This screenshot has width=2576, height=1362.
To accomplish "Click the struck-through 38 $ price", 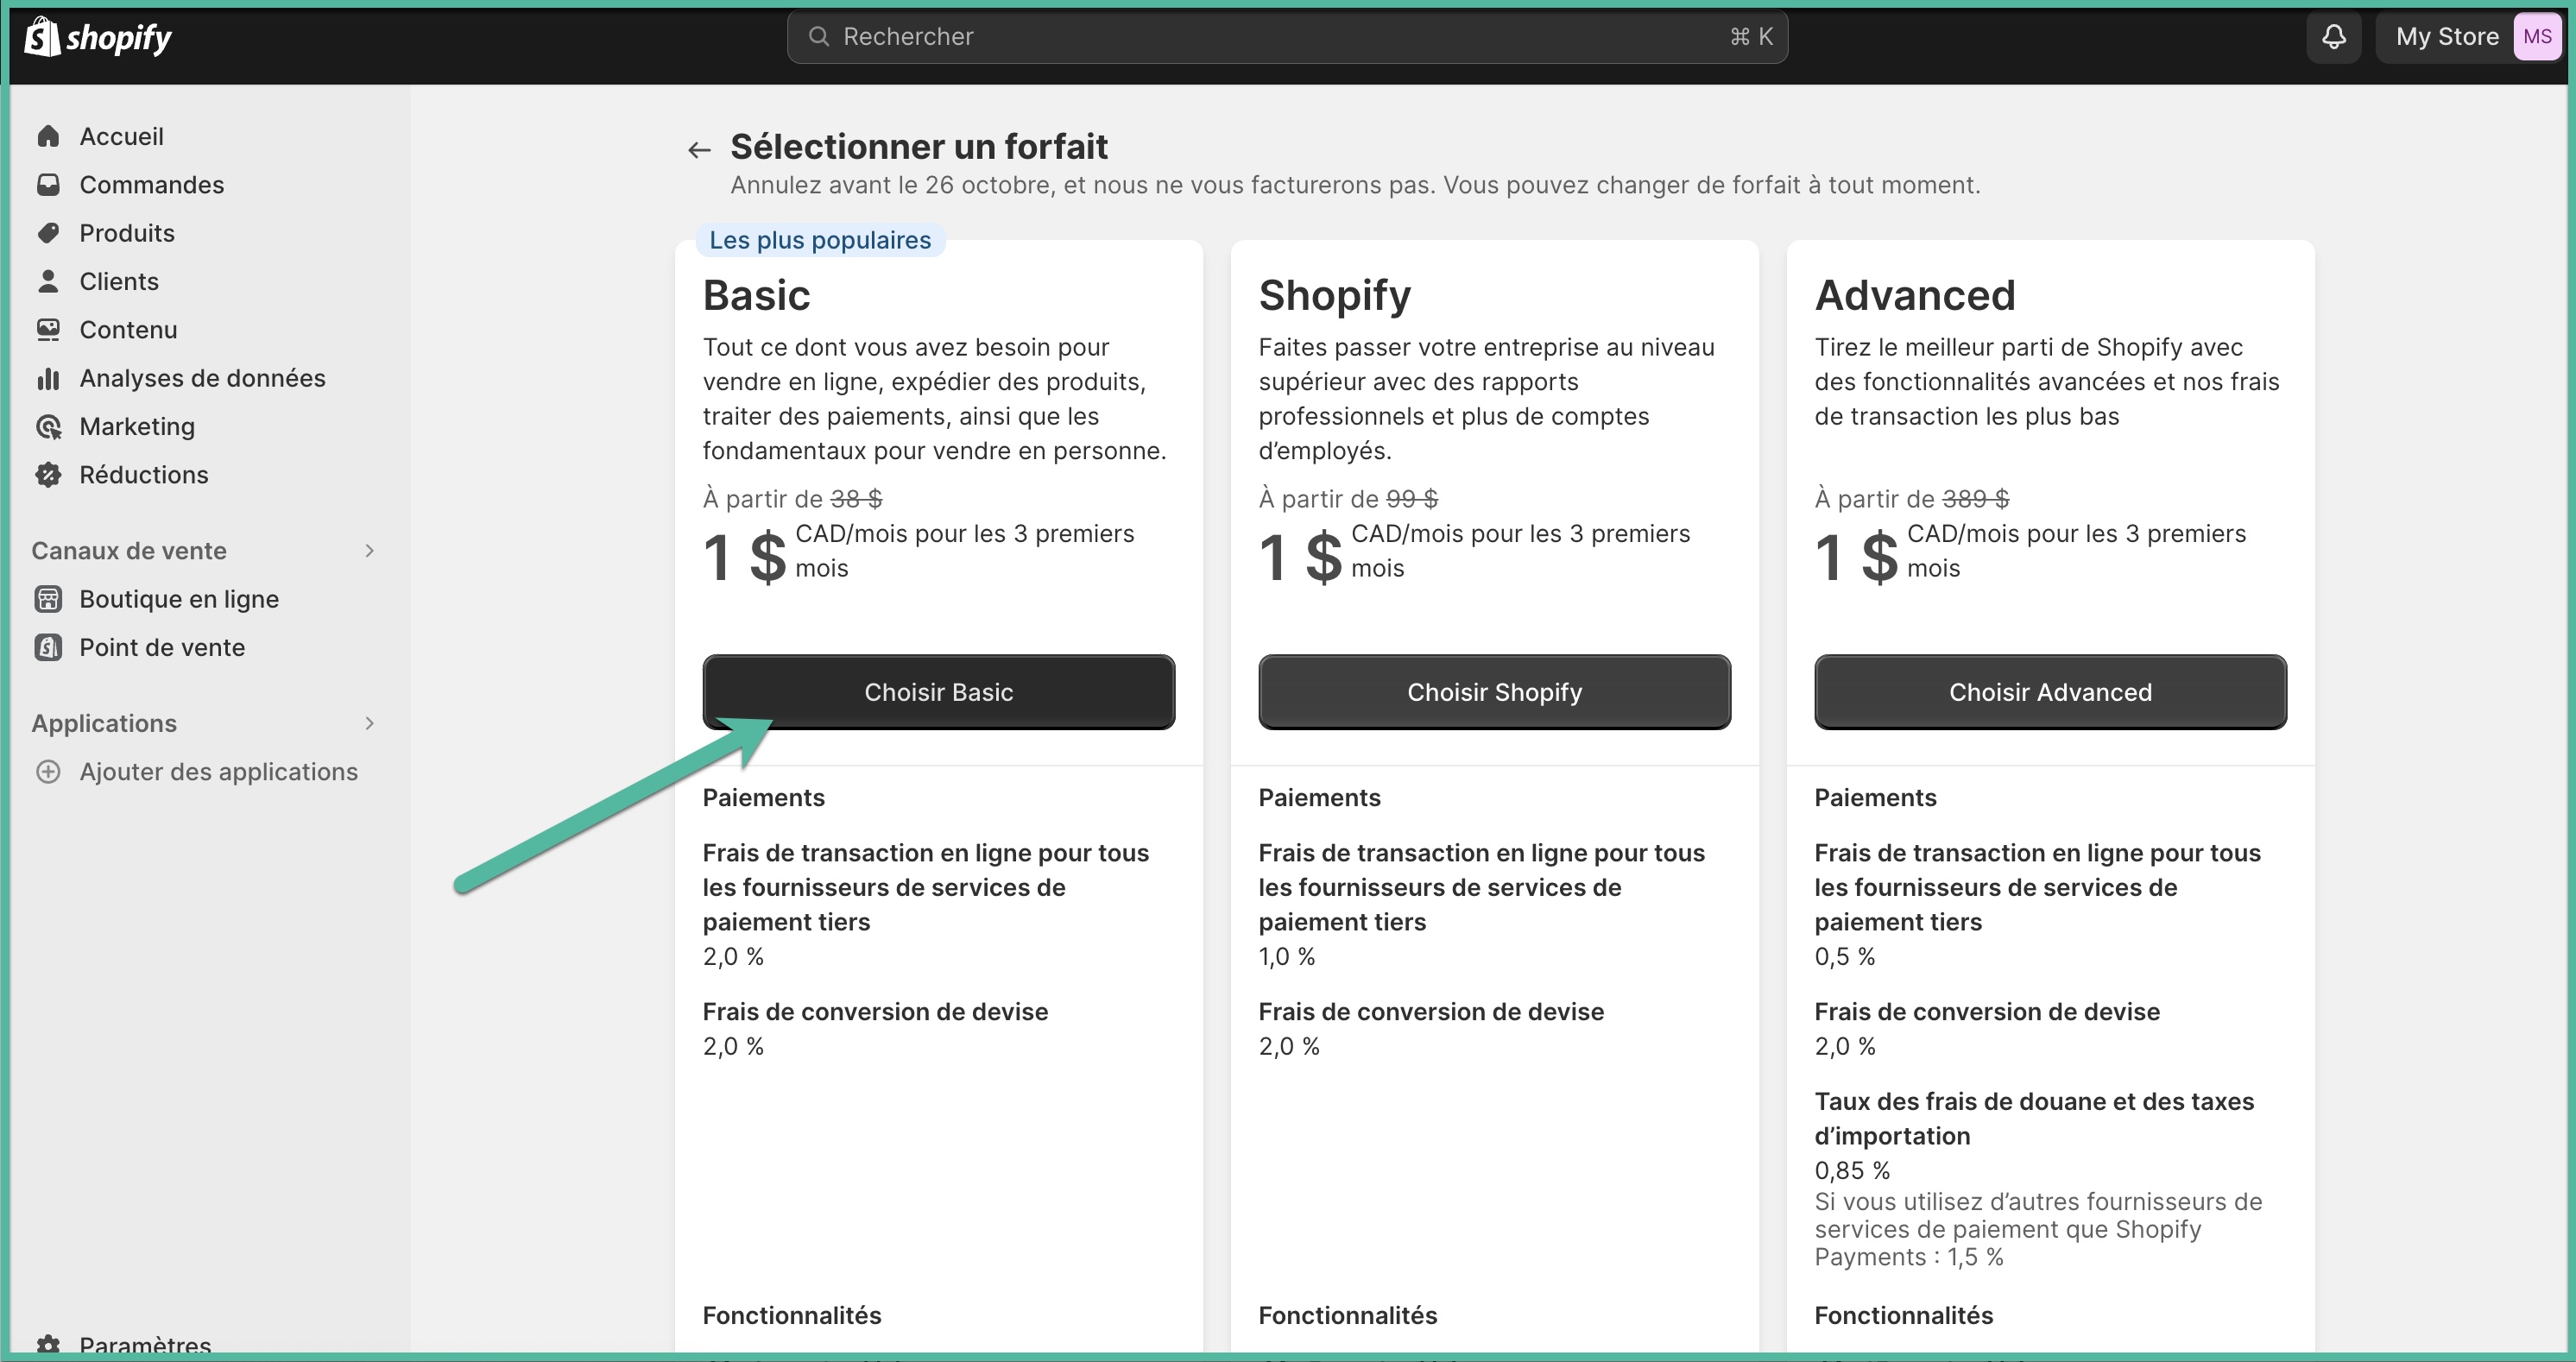I will (x=856, y=499).
